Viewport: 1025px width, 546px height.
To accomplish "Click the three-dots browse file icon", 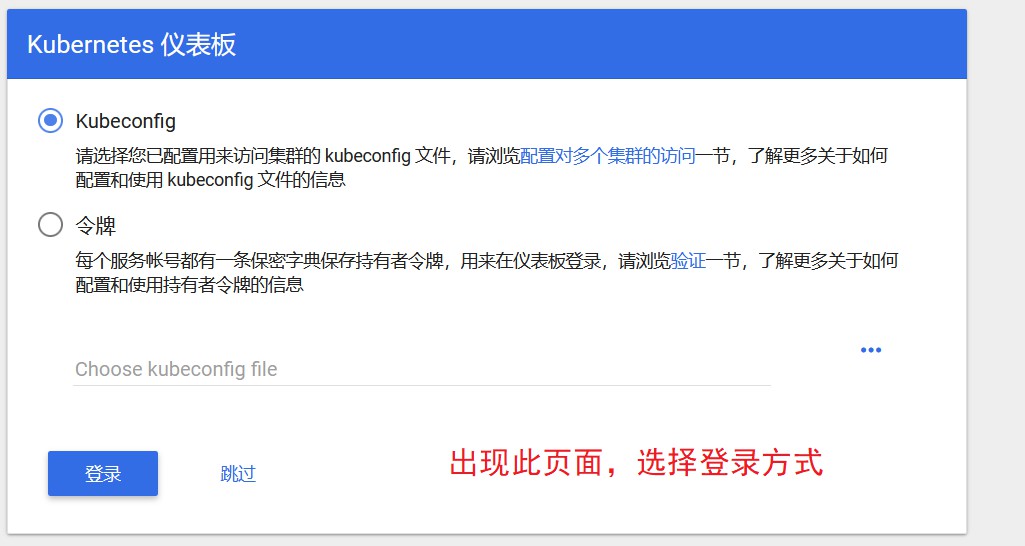I will (871, 350).
